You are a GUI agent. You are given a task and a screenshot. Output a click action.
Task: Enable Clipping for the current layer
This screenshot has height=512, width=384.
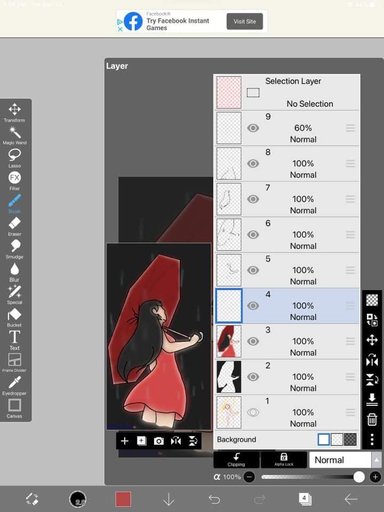(x=236, y=460)
